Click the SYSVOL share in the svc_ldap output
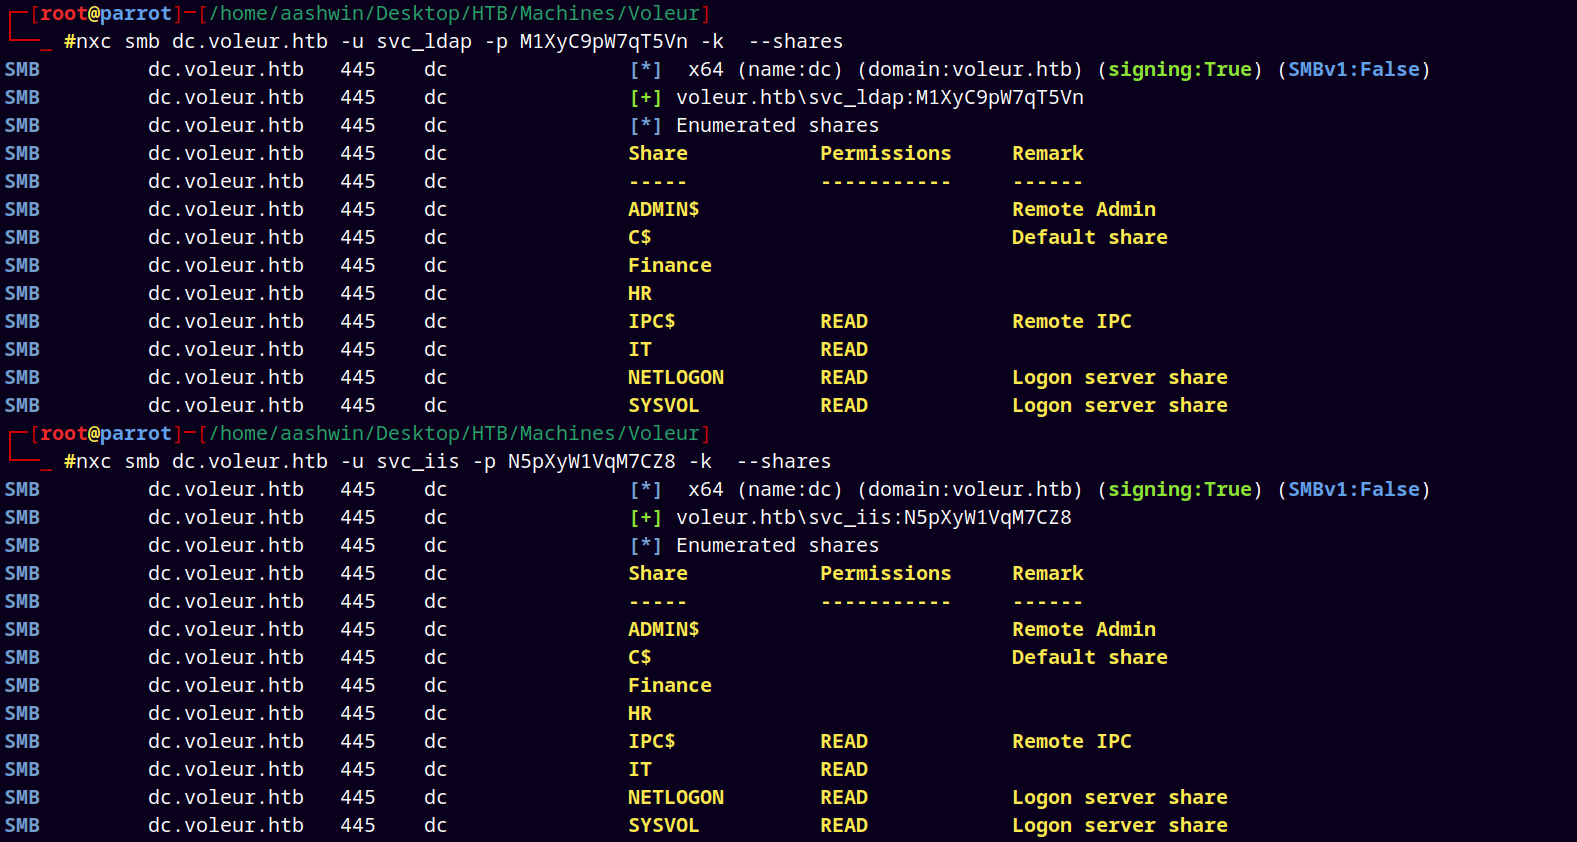Image resolution: width=1577 pixels, height=842 pixels. point(664,406)
